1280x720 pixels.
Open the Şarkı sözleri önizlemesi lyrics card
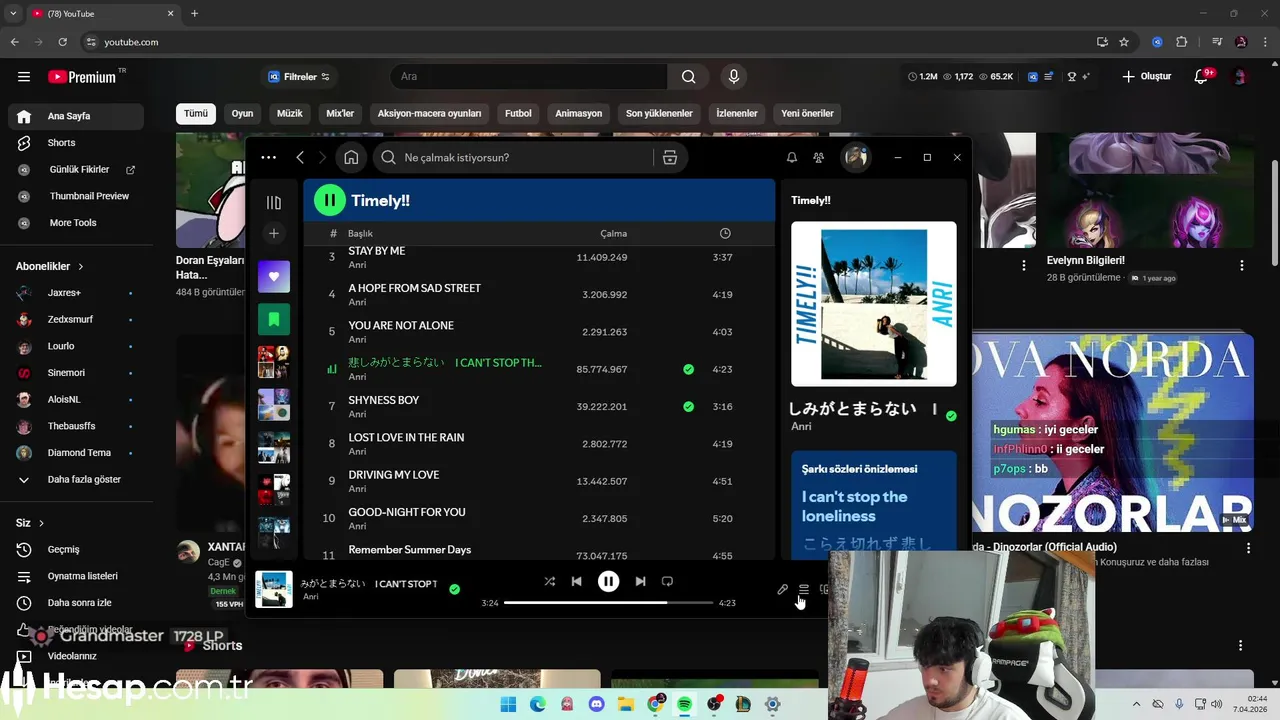tap(873, 505)
